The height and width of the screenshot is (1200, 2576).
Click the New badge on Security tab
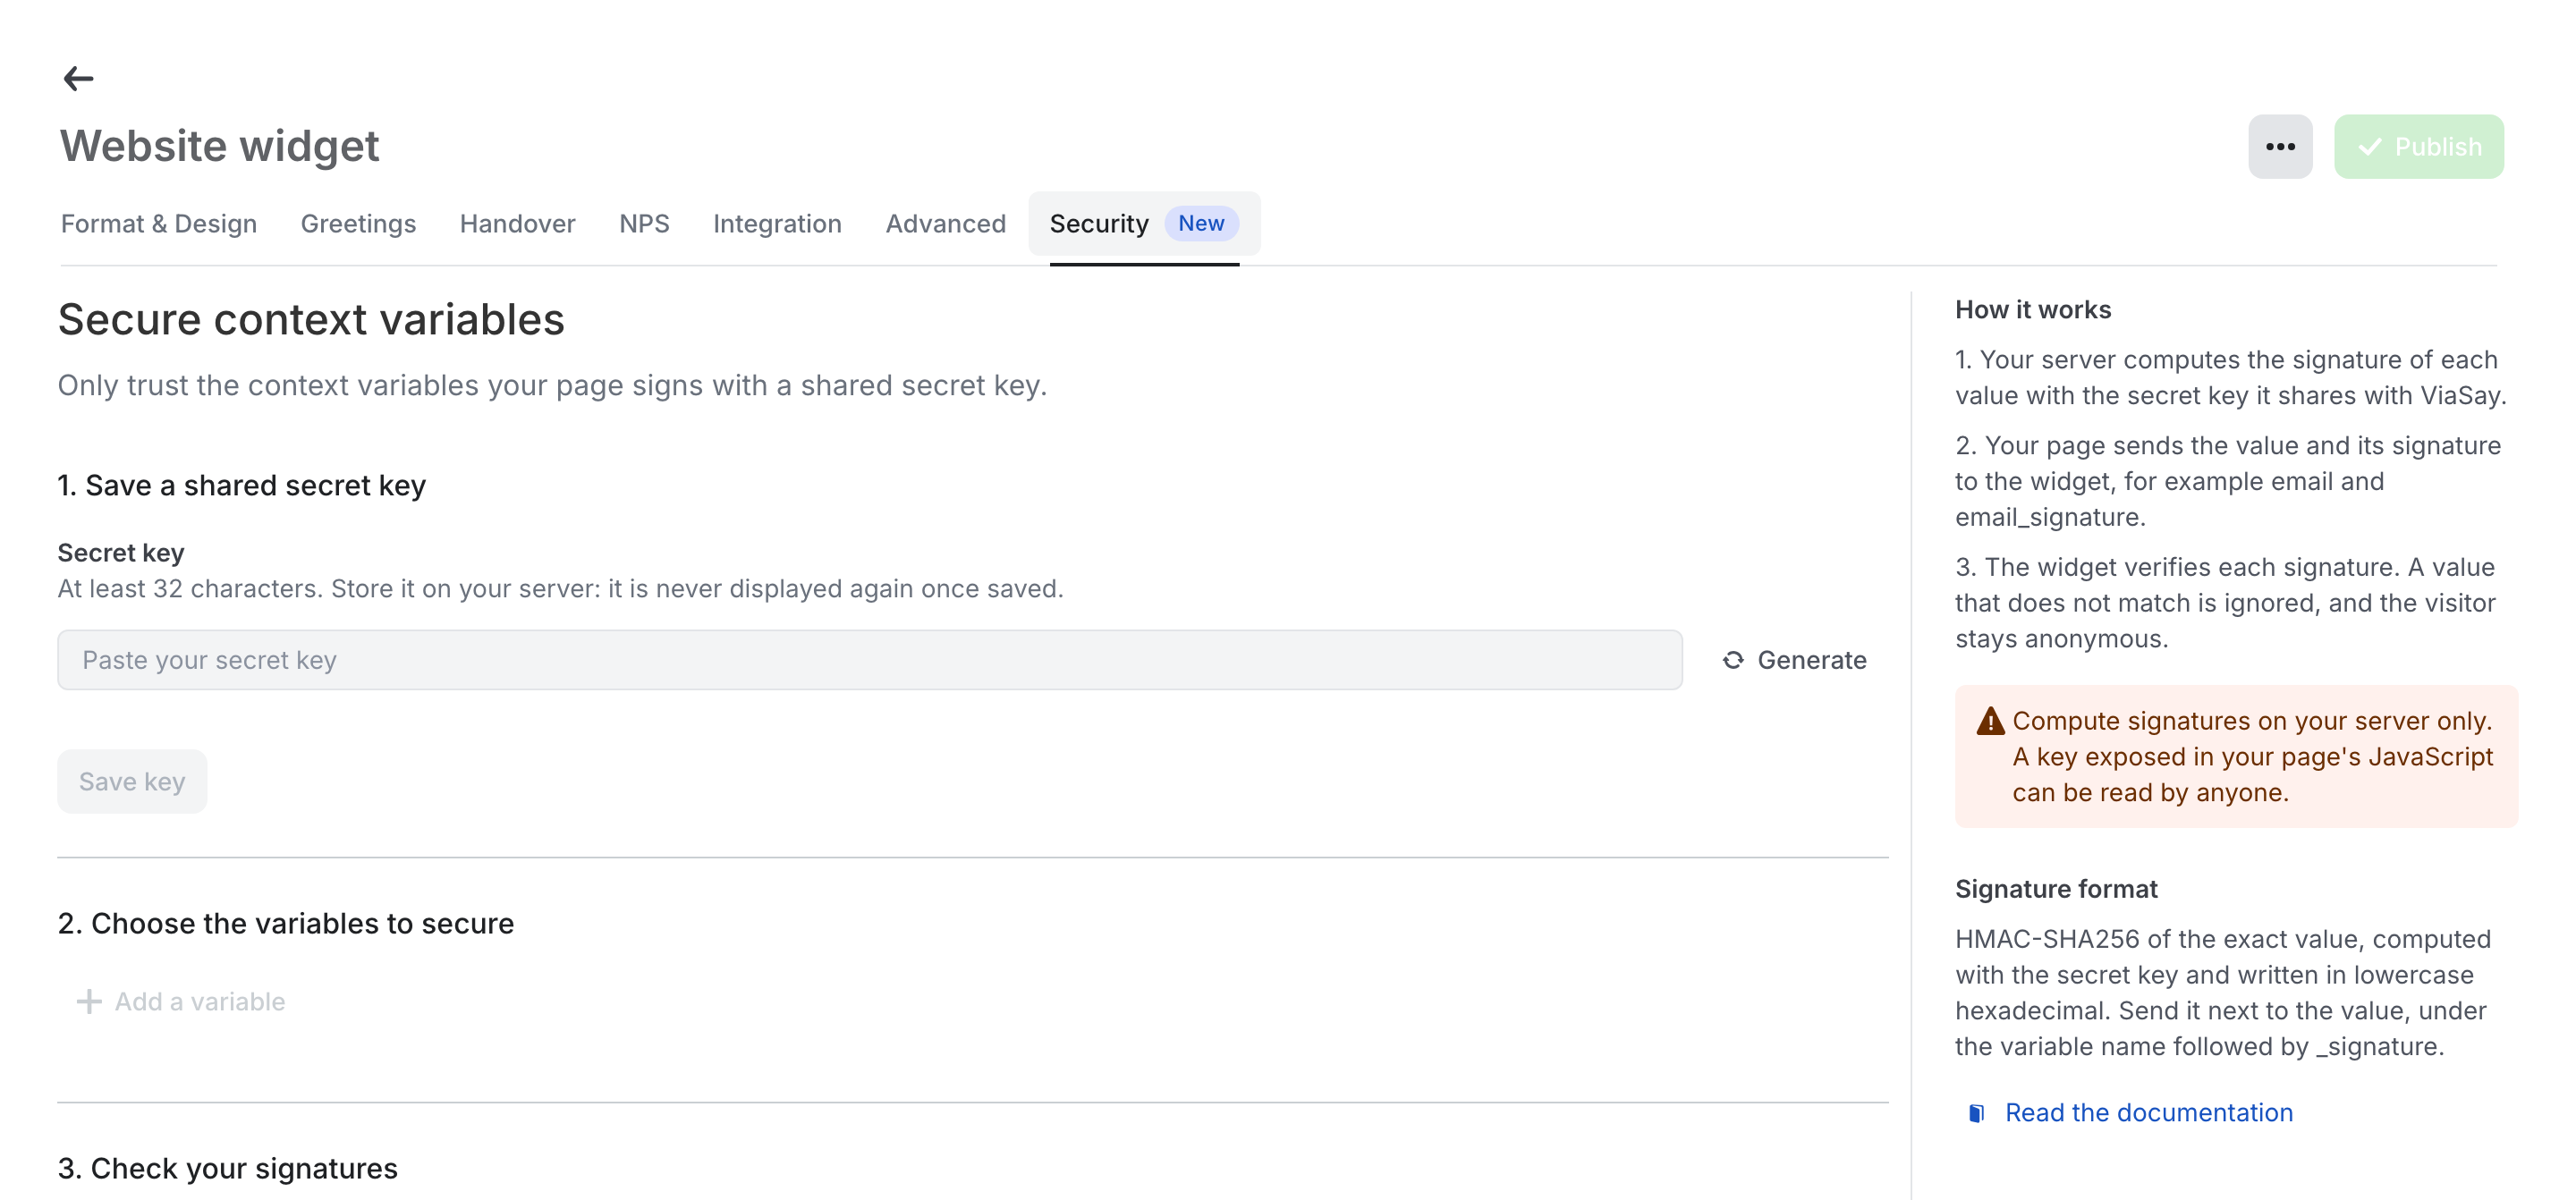[1201, 223]
